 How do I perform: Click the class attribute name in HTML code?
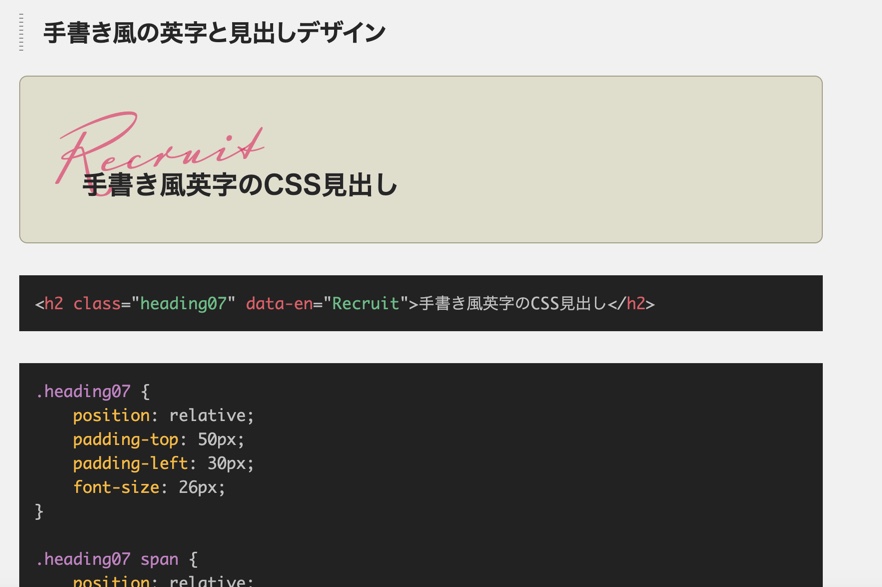96,304
